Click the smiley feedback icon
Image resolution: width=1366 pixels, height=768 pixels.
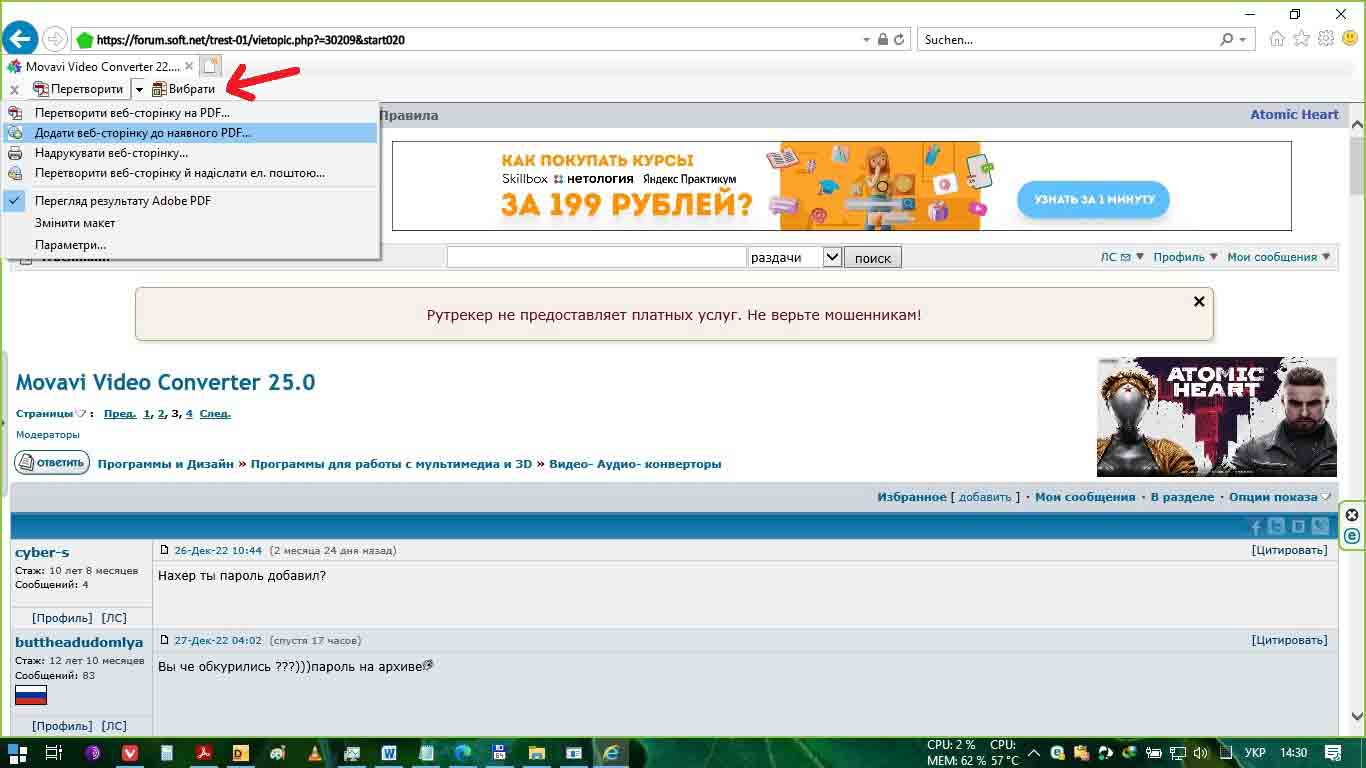[1350, 39]
